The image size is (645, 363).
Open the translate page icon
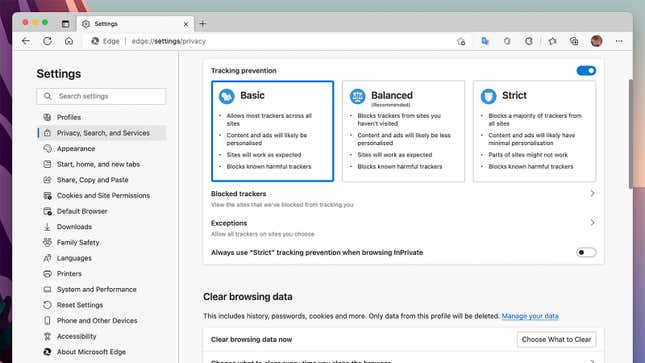pos(485,41)
